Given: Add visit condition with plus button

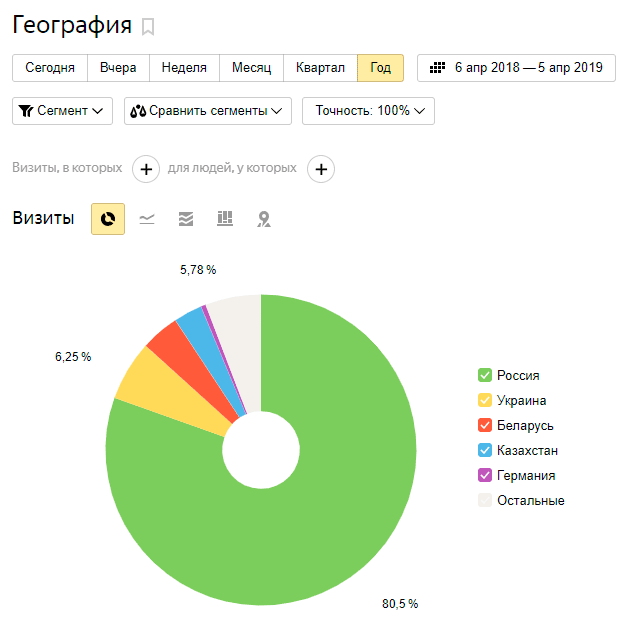Looking at the screenshot, I should (146, 169).
